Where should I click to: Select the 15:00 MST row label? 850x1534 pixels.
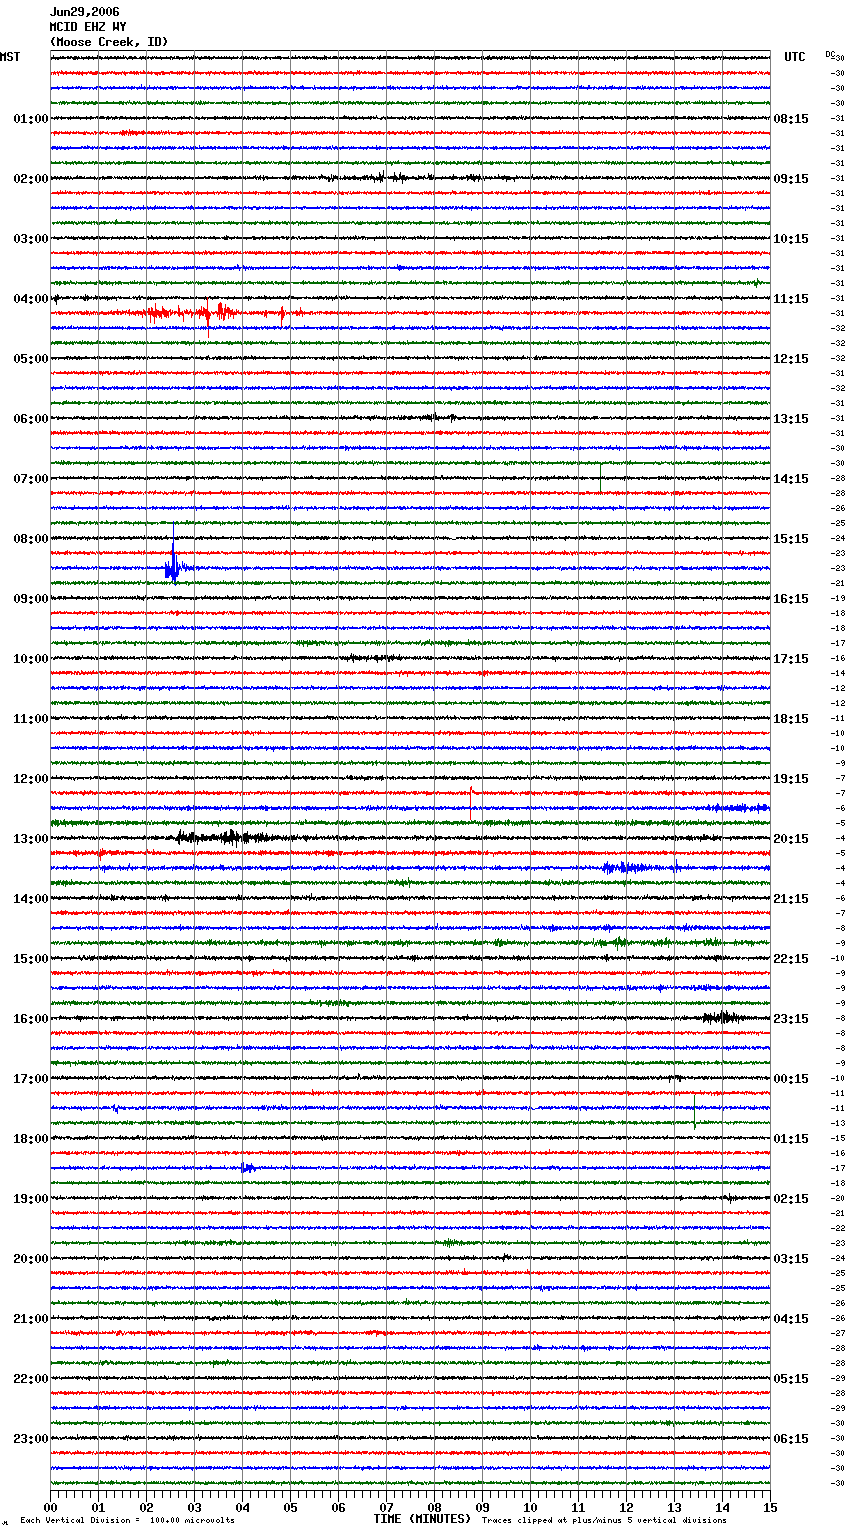(x=30, y=959)
